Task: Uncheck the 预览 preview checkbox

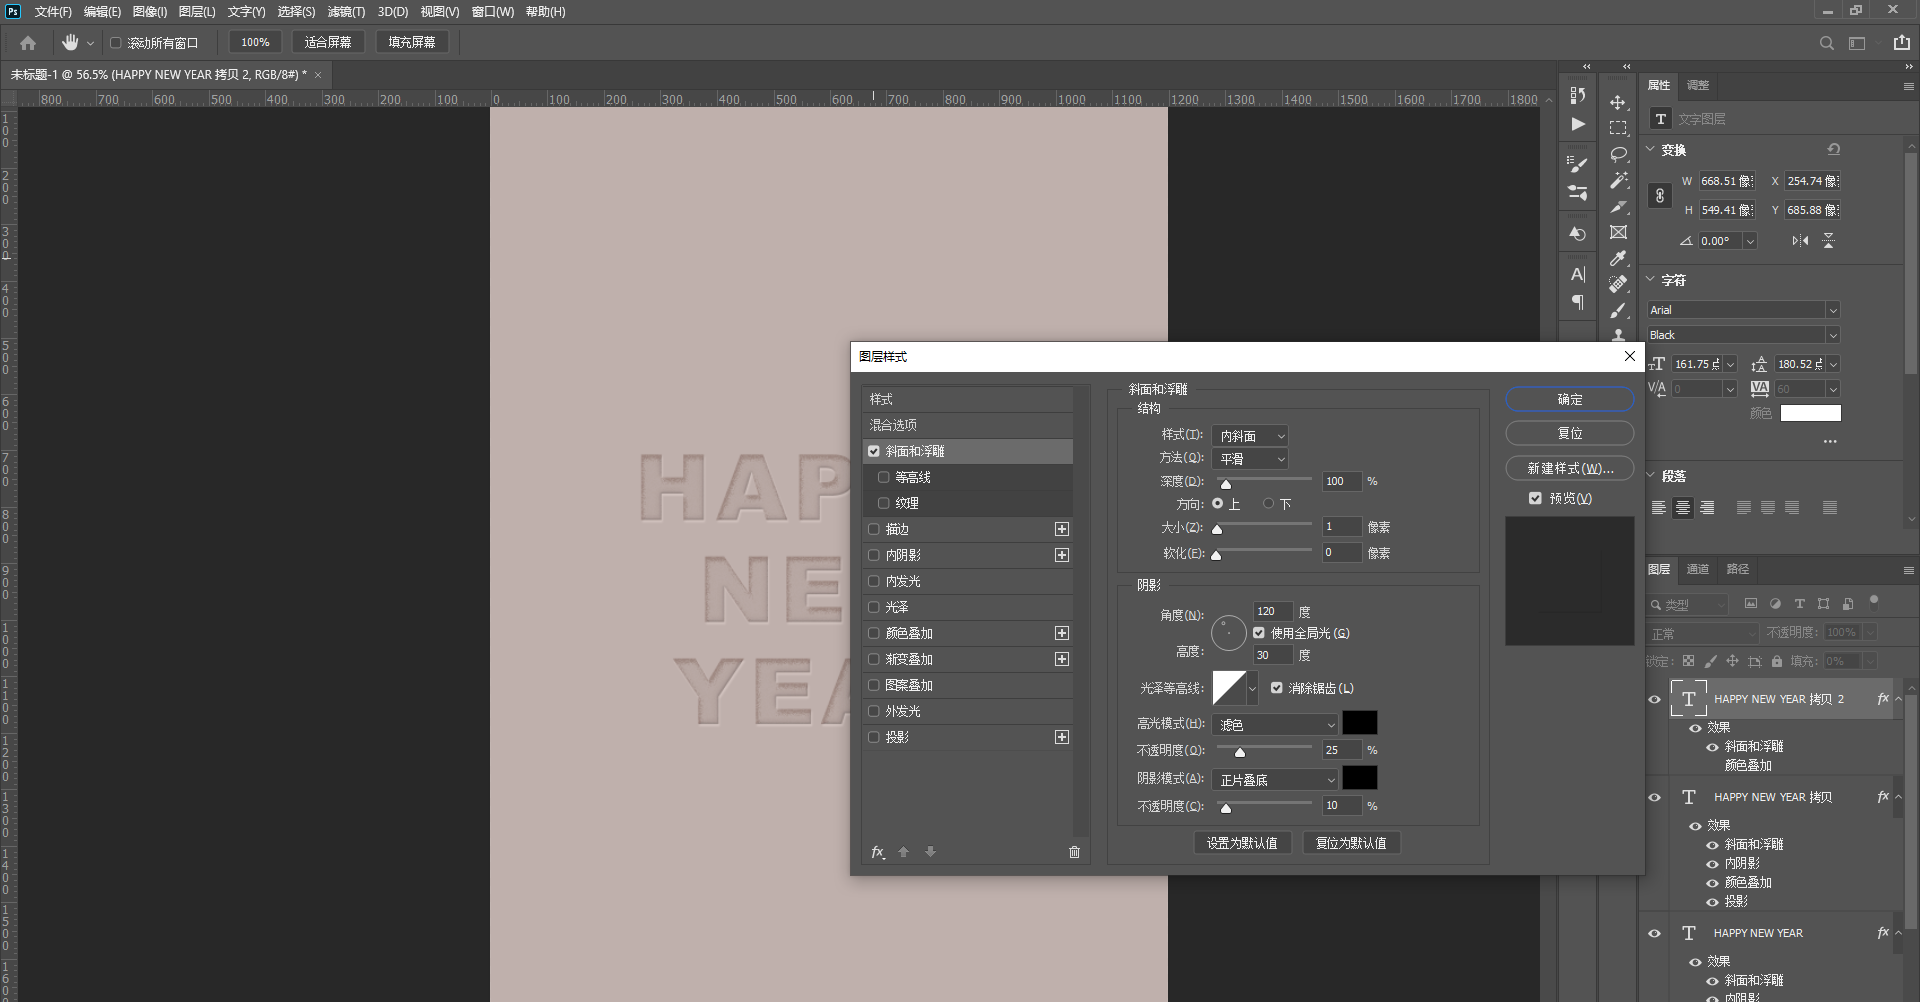Action: pos(1535,498)
